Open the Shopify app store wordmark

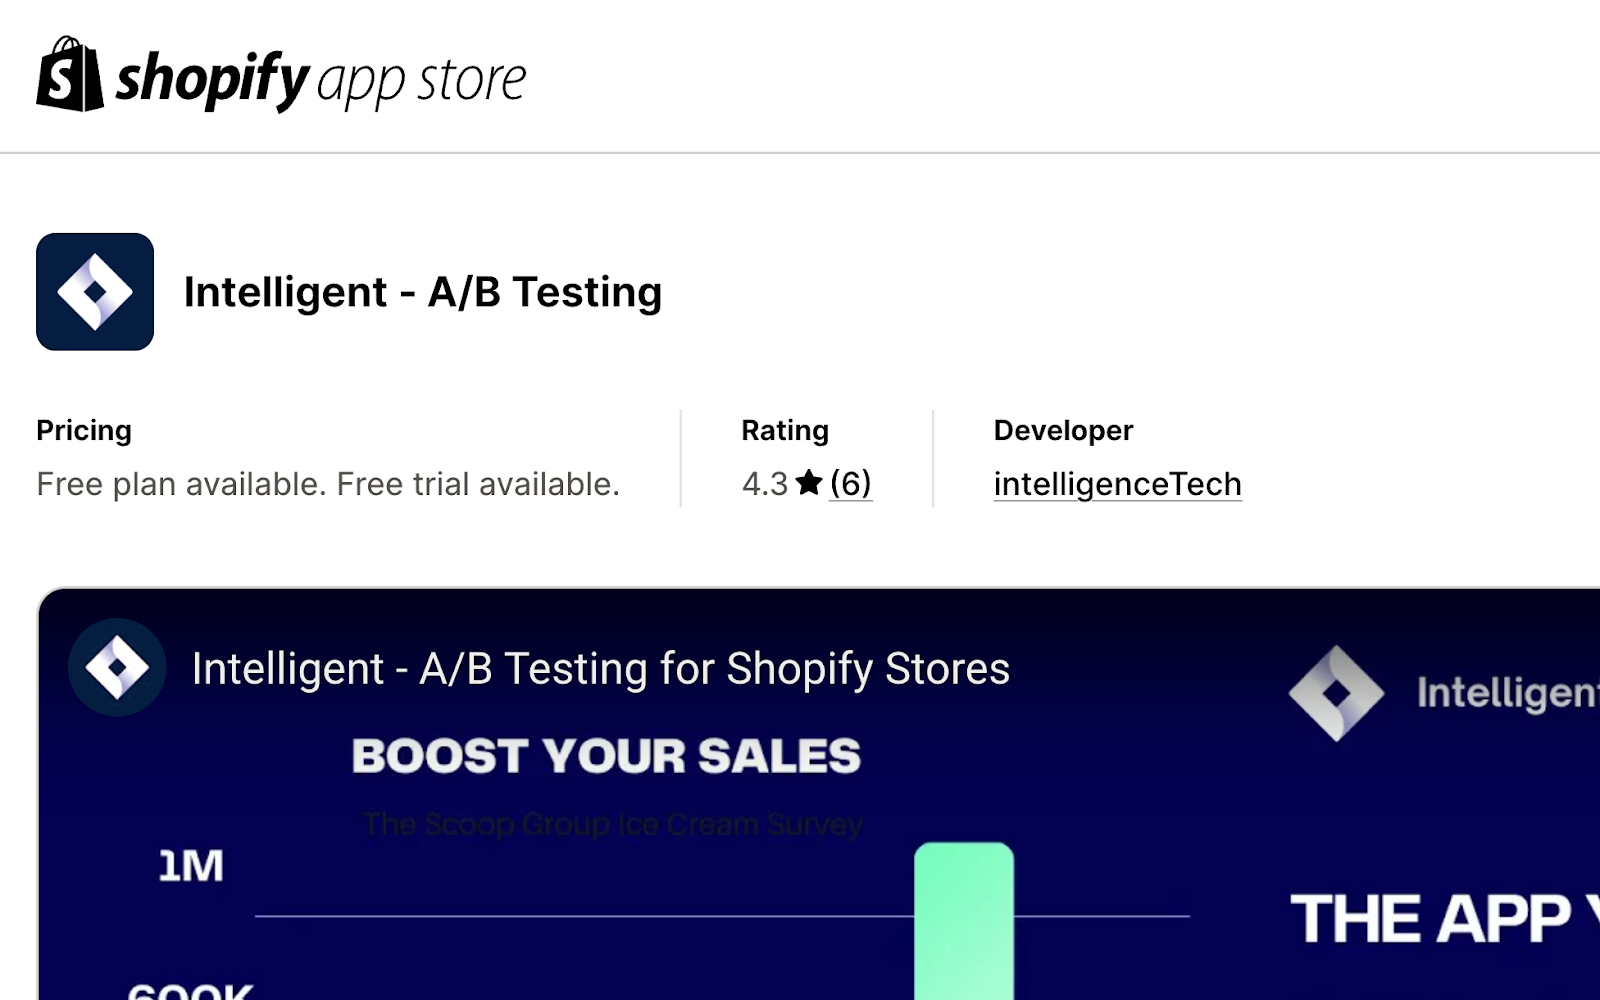321,80
